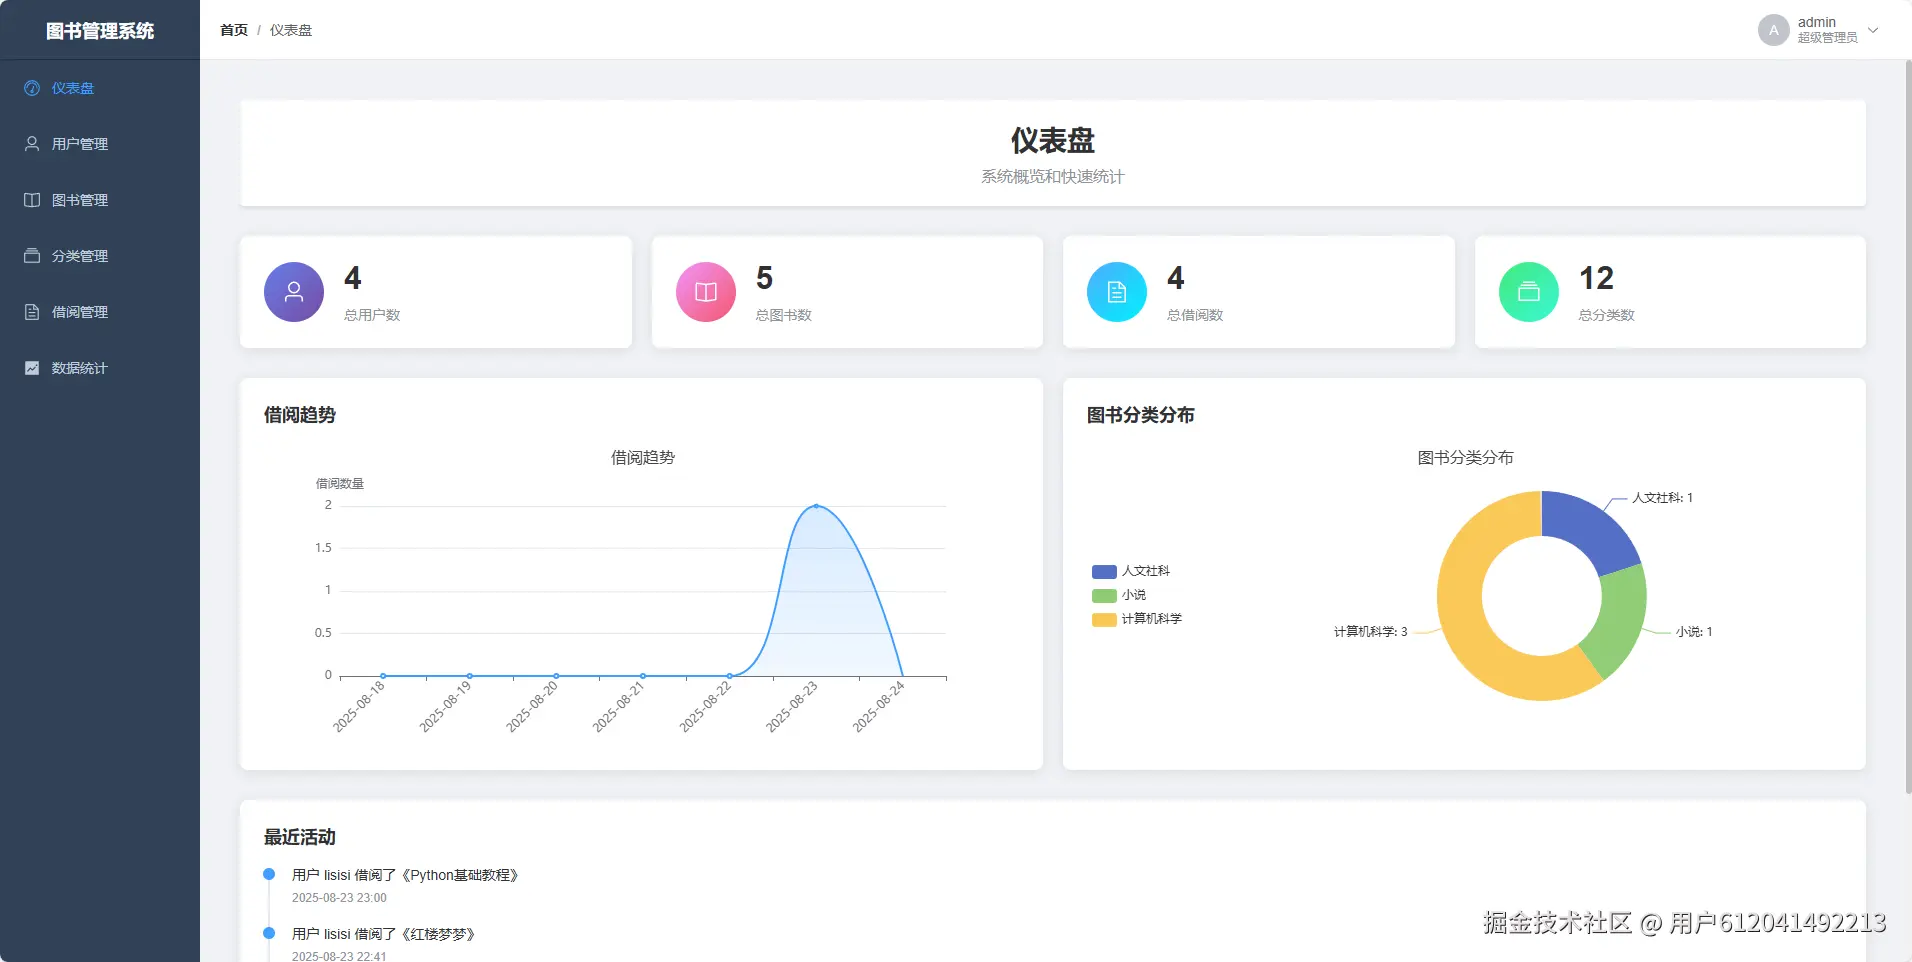Click the 总图书数 label
The image size is (1912, 962).
[x=784, y=315]
